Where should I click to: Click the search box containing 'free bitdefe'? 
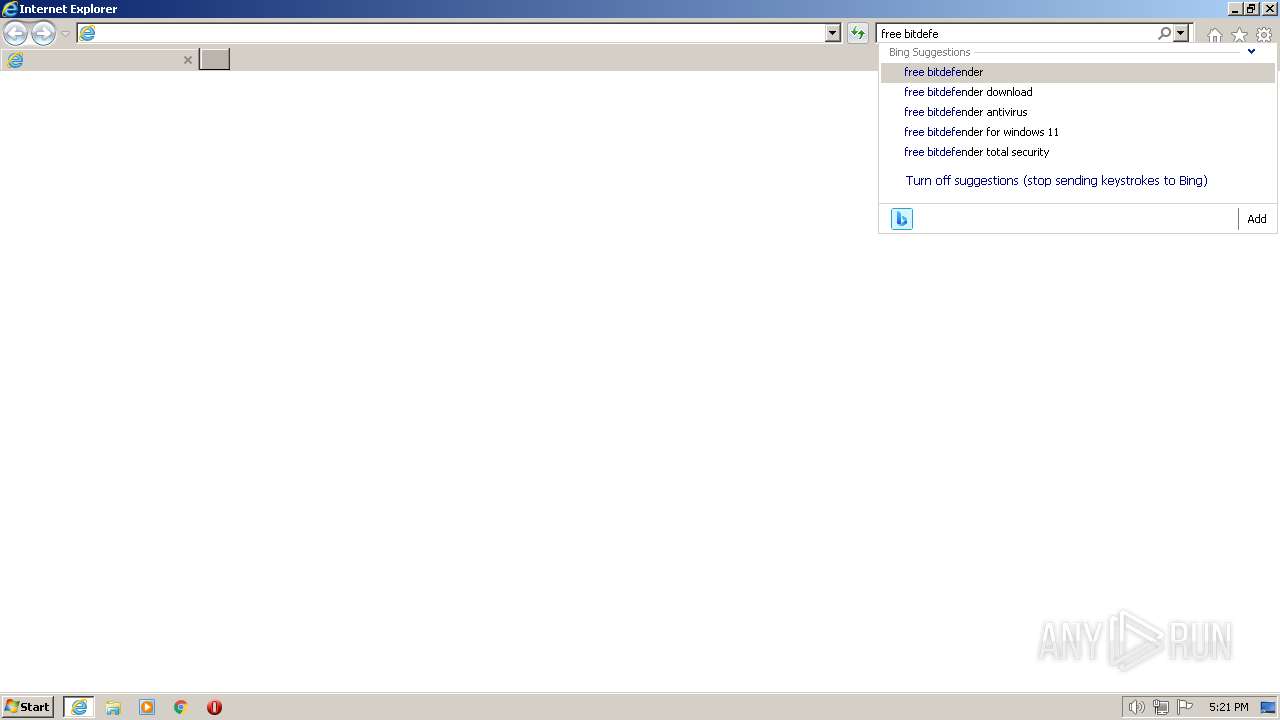click(1016, 33)
